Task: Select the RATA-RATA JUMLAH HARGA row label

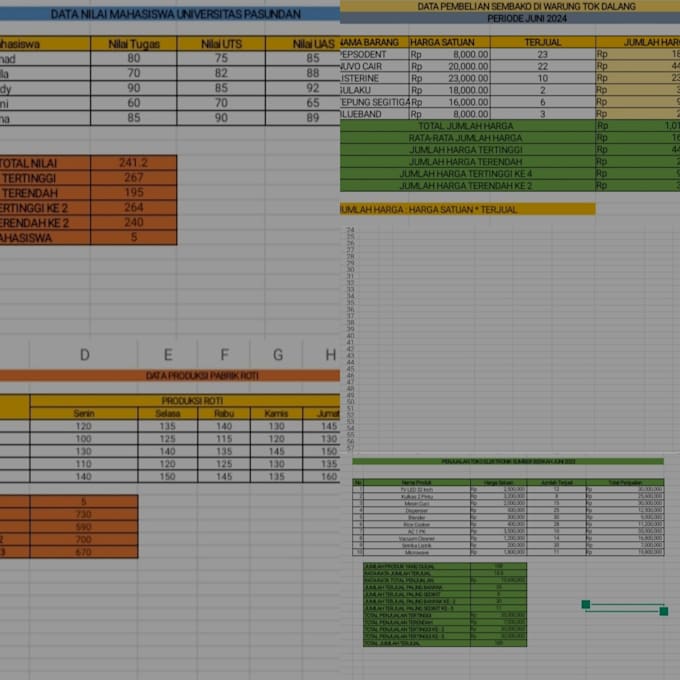Action: pos(468,138)
